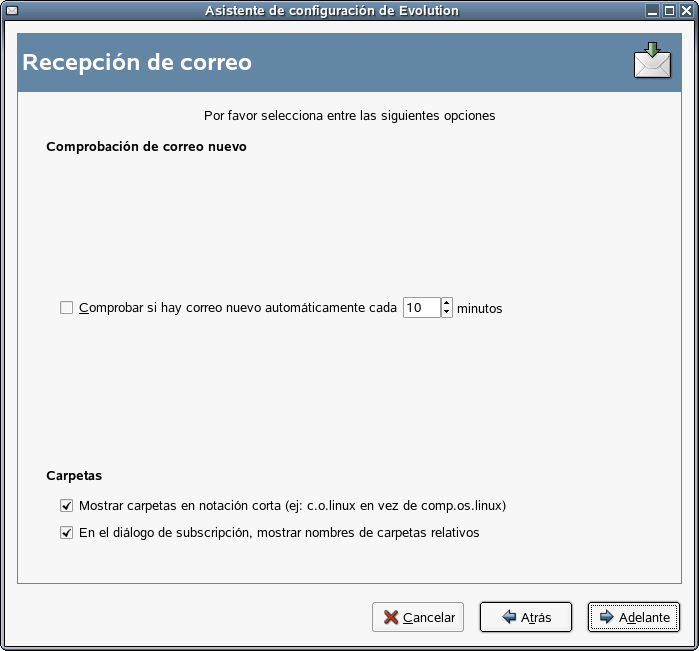Decrease minutes with the spinner down arrow

click(x=447, y=313)
